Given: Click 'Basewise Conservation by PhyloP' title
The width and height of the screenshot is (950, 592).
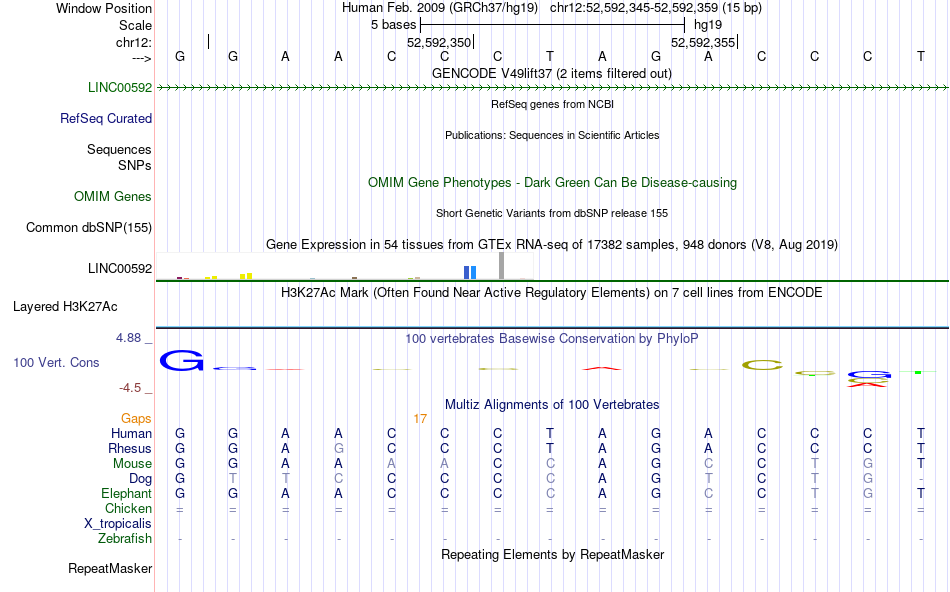Looking at the screenshot, I should click(x=552, y=339).
